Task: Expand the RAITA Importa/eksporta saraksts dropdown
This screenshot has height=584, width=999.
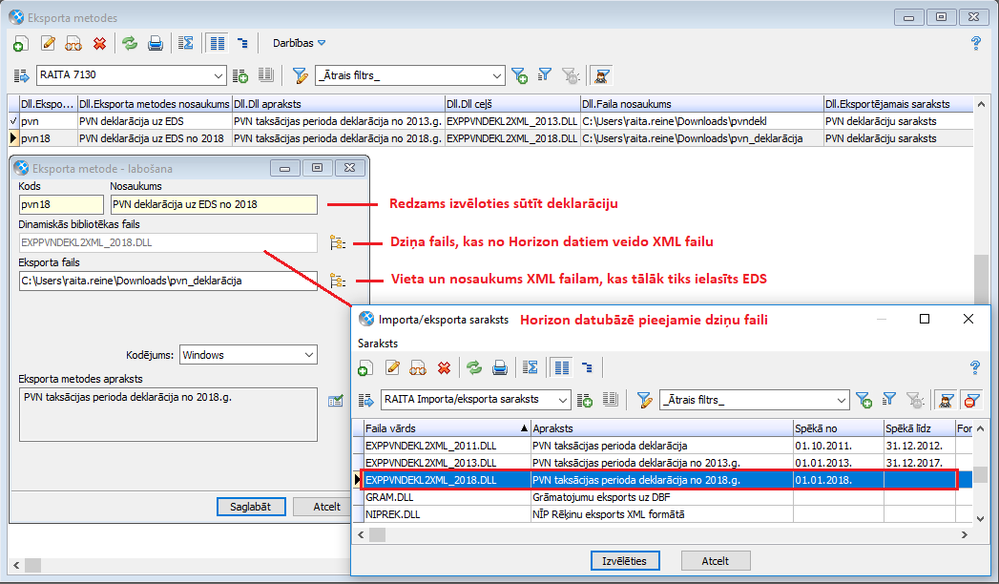Action: coord(563,400)
